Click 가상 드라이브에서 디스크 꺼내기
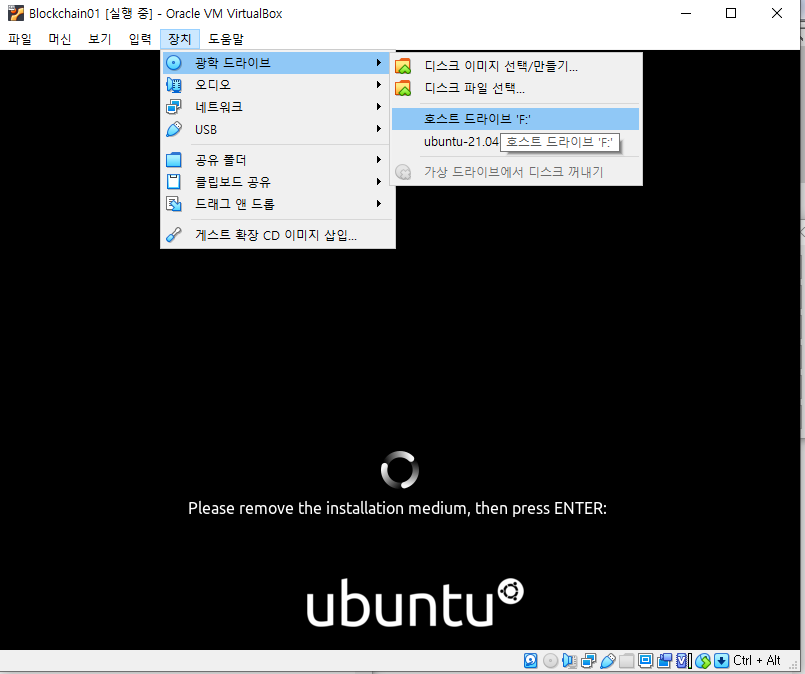The width and height of the screenshot is (805, 674). click(515, 172)
